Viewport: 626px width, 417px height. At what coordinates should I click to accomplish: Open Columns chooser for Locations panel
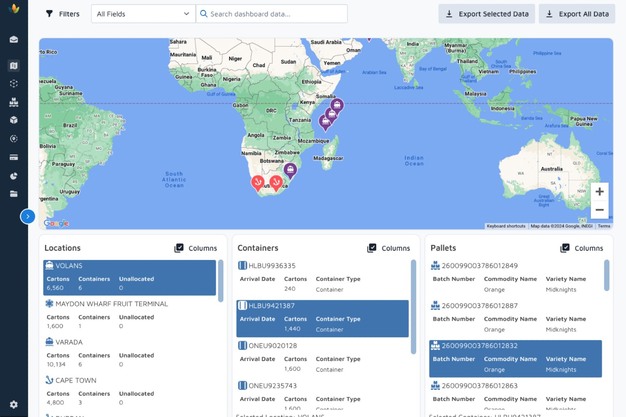pos(195,248)
